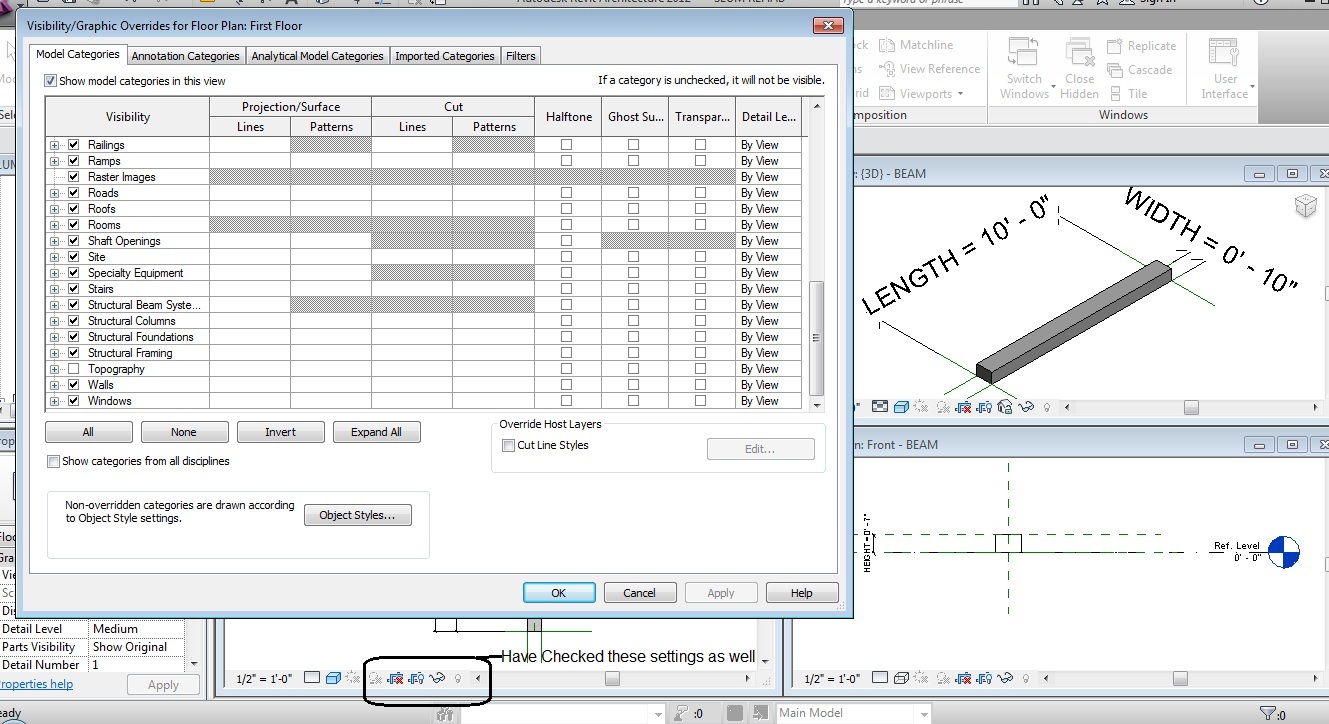This screenshot has width=1329, height=724.
Task: Expand the Site category tree node
Action: tap(55, 257)
